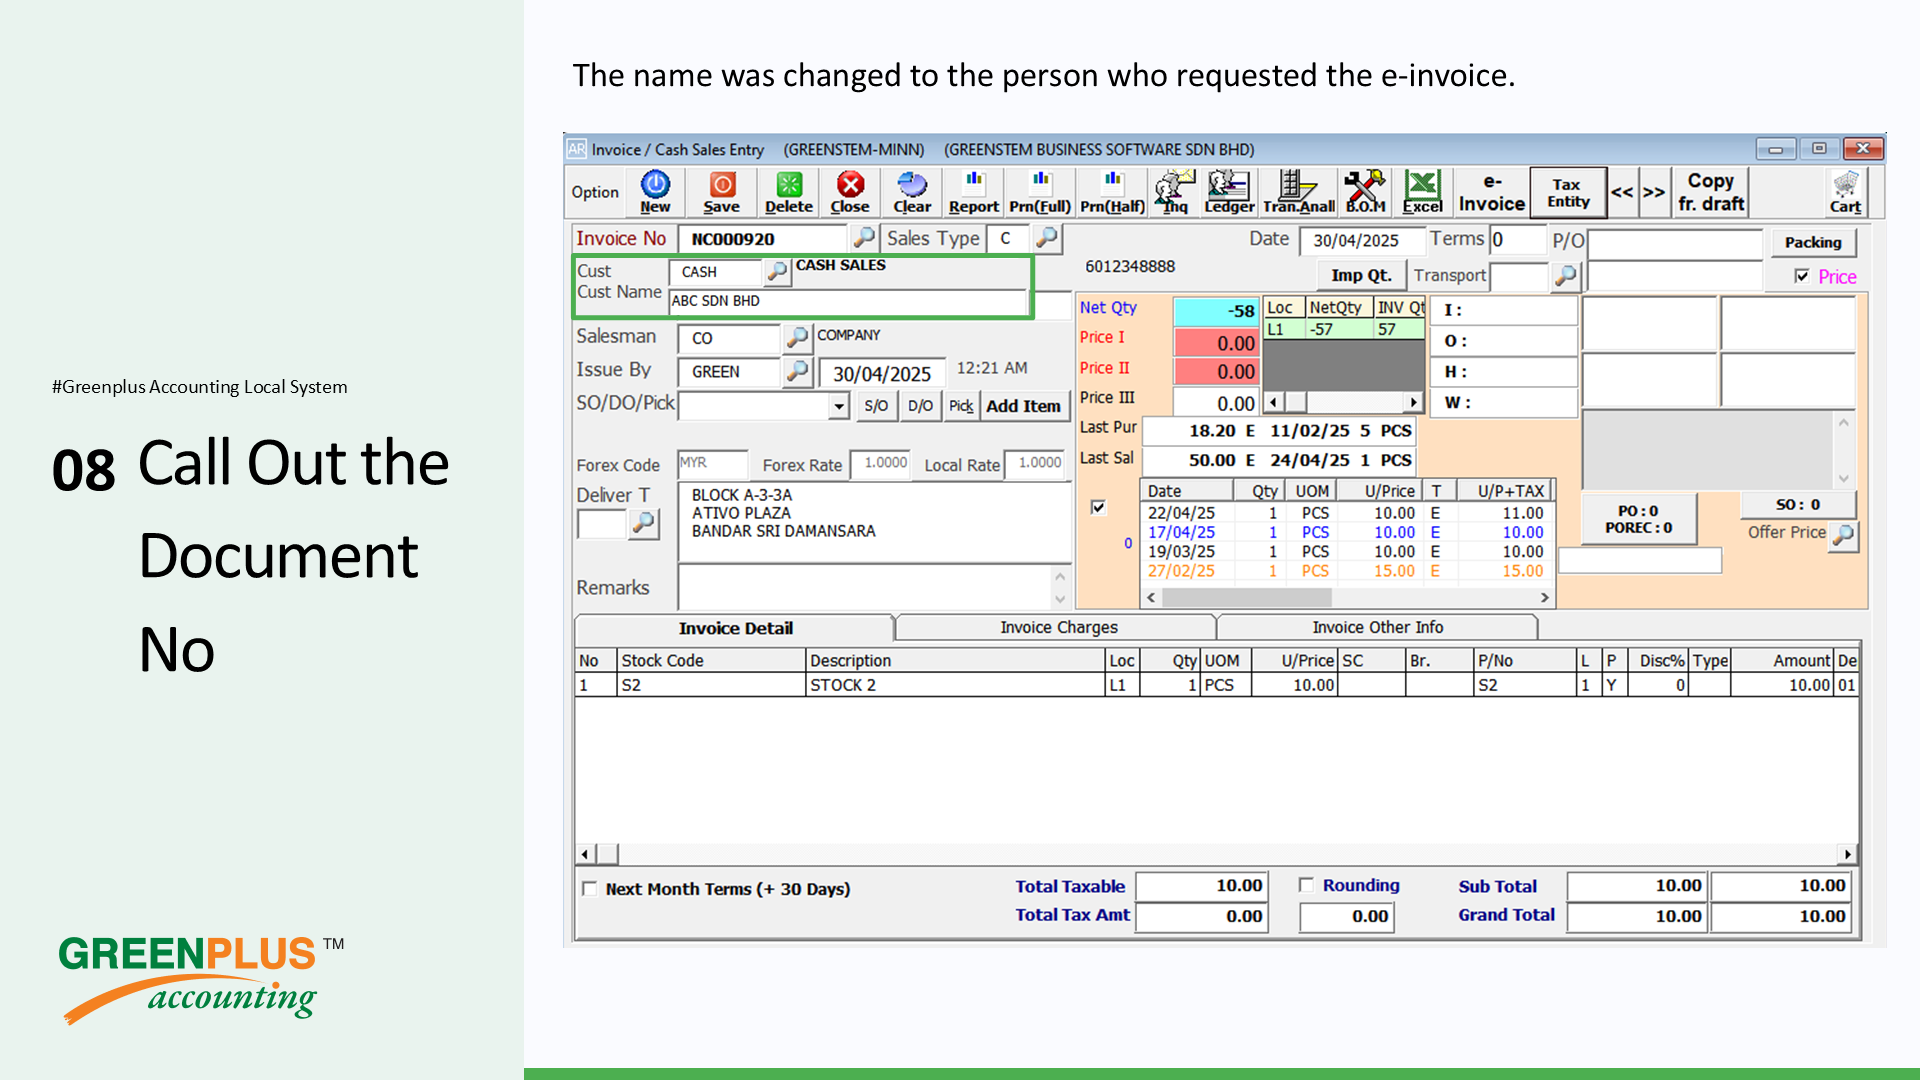
Task: Click the Rounding amount field
Action: (1346, 916)
